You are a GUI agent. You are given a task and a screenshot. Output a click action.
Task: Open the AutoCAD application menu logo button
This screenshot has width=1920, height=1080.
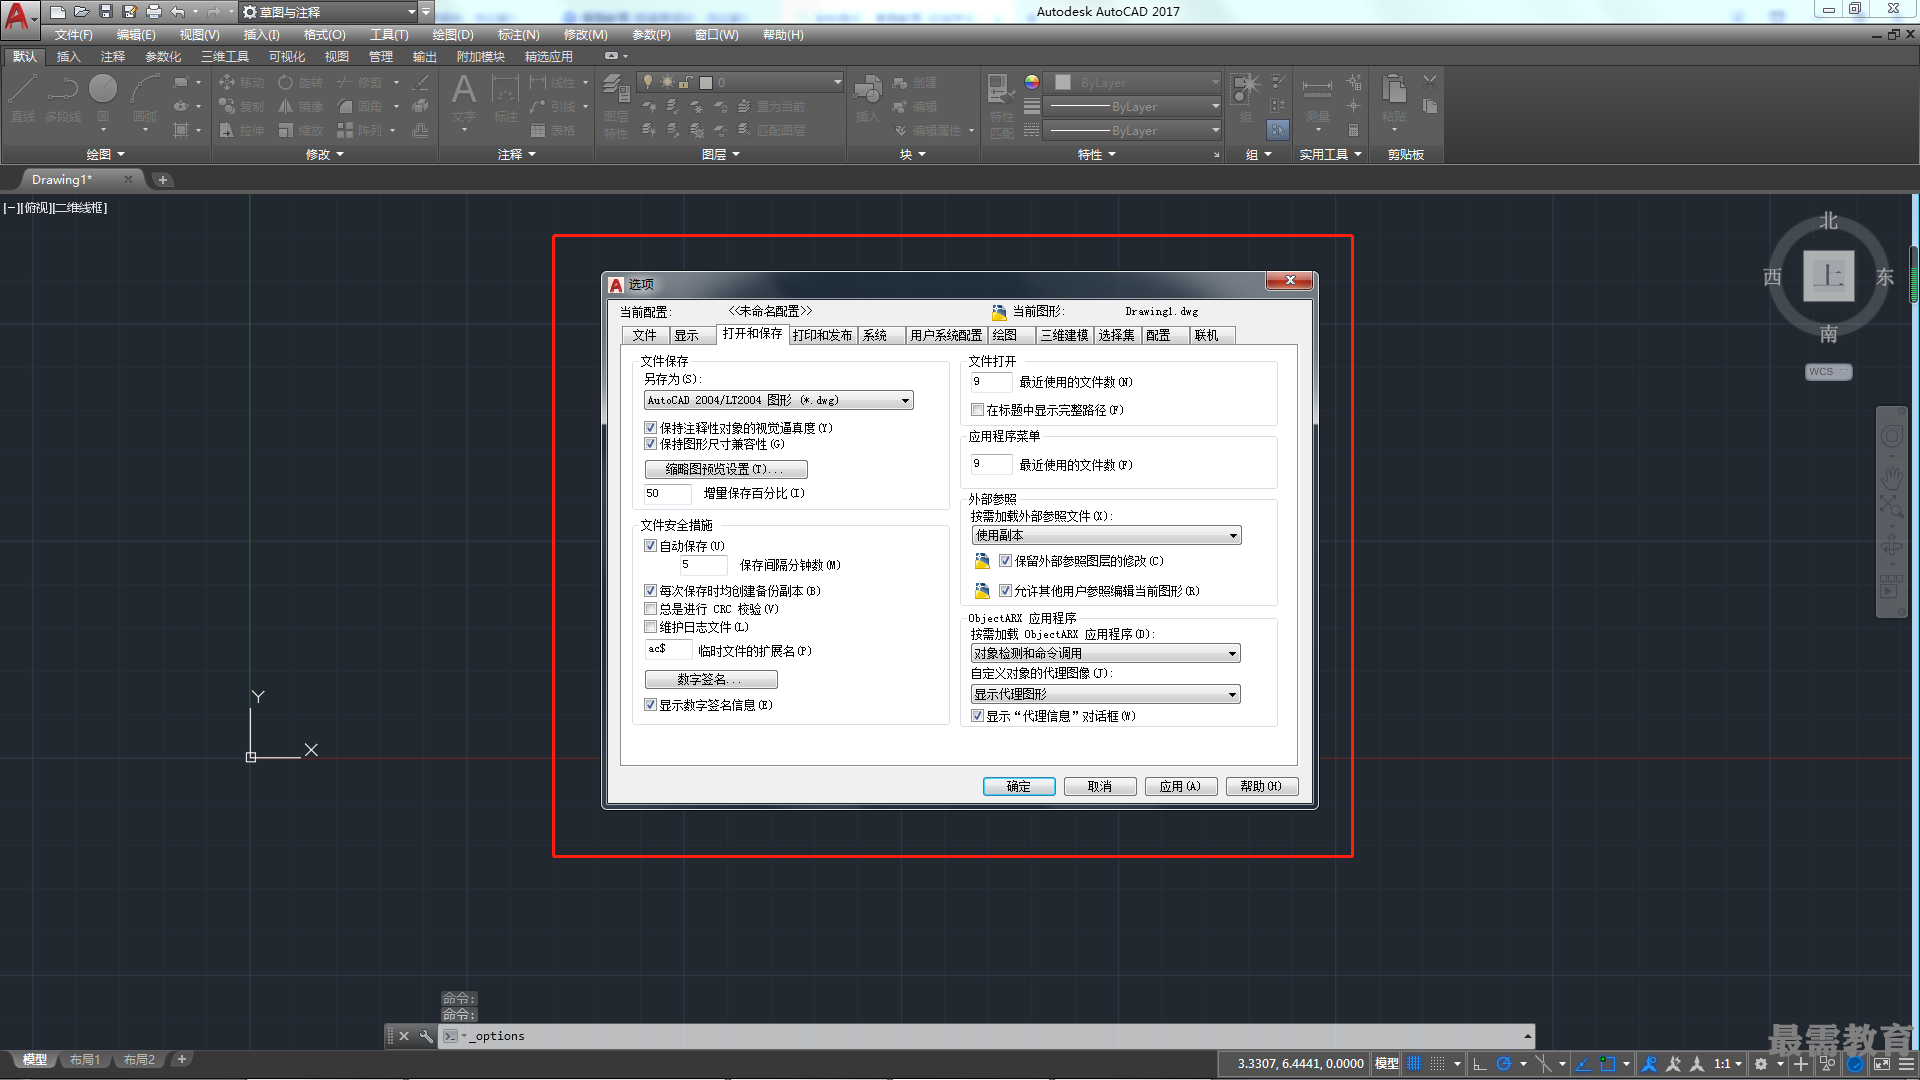point(20,18)
